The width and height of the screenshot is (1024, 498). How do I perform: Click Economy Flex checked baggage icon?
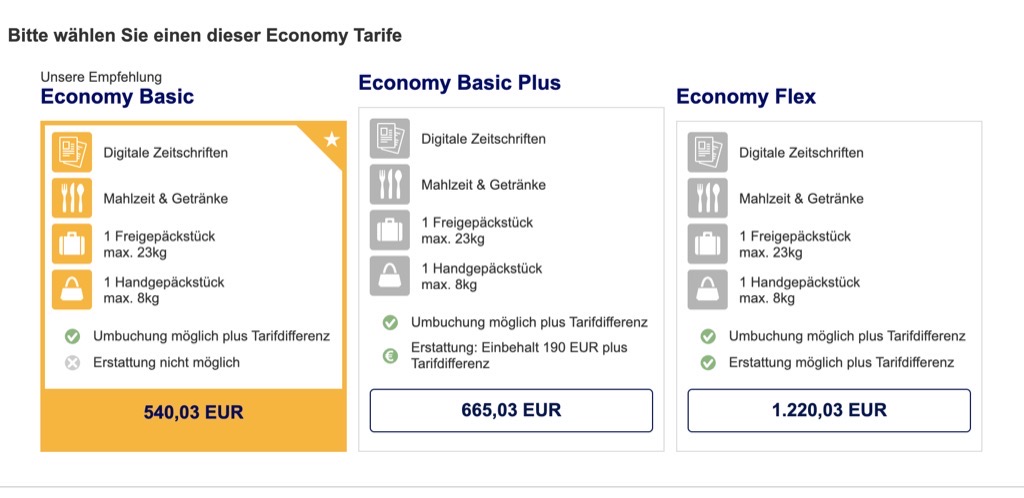pos(707,243)
